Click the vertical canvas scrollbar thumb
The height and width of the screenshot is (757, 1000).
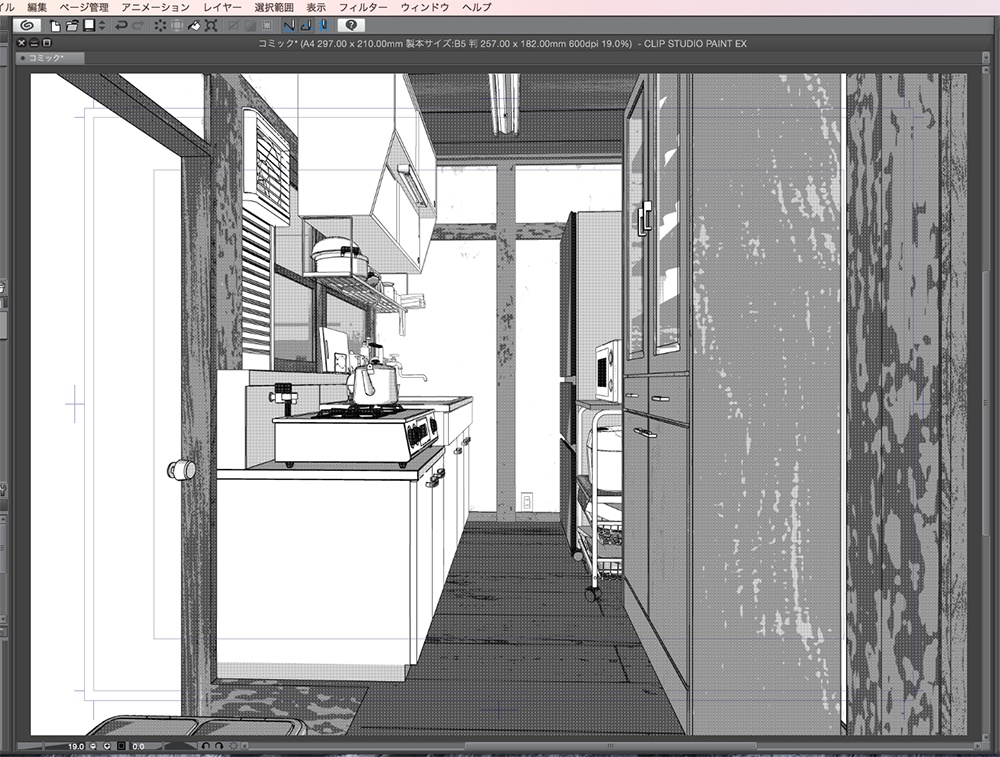click(986, 403)
